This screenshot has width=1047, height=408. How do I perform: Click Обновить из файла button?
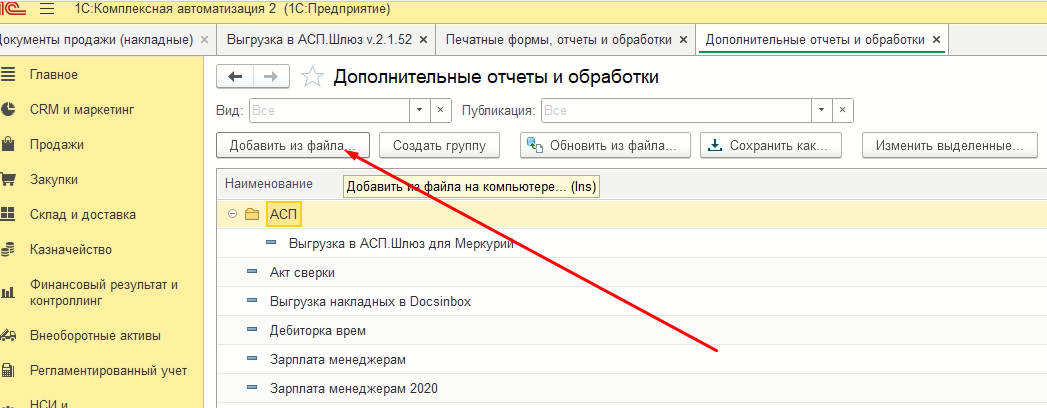point(605,145)
